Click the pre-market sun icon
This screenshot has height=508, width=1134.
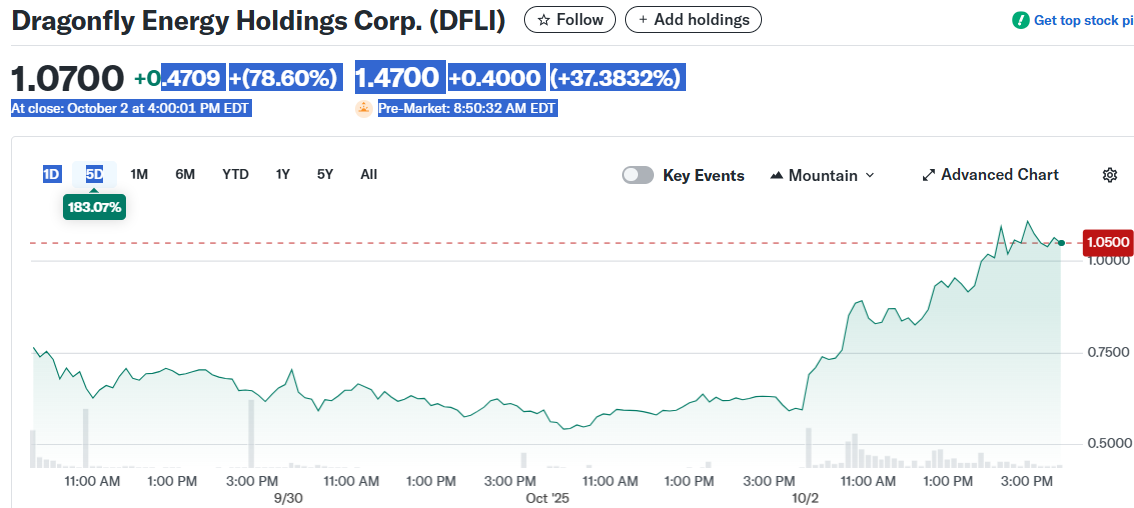point(364,108)
